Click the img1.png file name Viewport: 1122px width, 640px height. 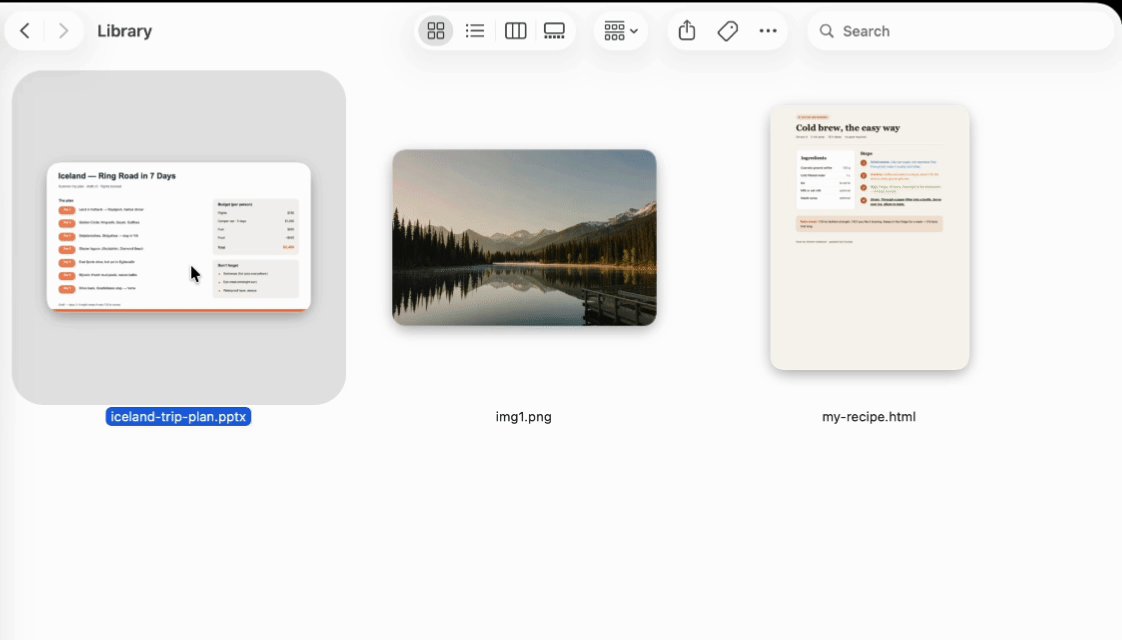tap(524, 417)
